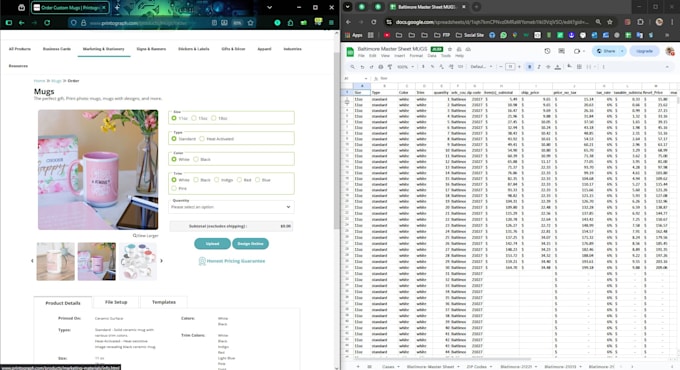Switch to the File Setup tab
The image size is (680, 370).
pos(116,302)
